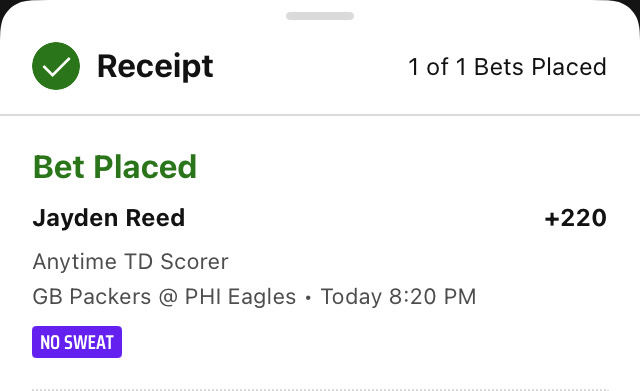Select the Anytime TD Scorer market label
This screenshot has width=640, height=391.
tap(131, 262)
